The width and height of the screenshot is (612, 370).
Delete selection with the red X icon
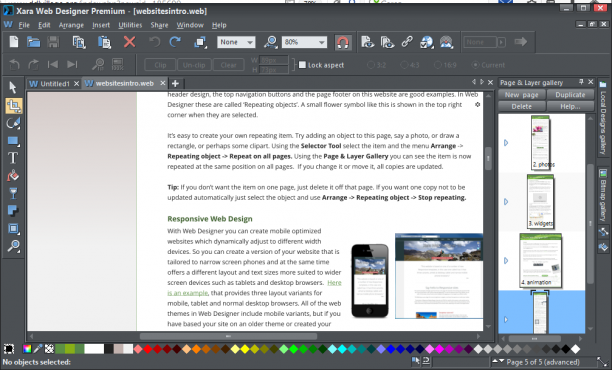129,42
